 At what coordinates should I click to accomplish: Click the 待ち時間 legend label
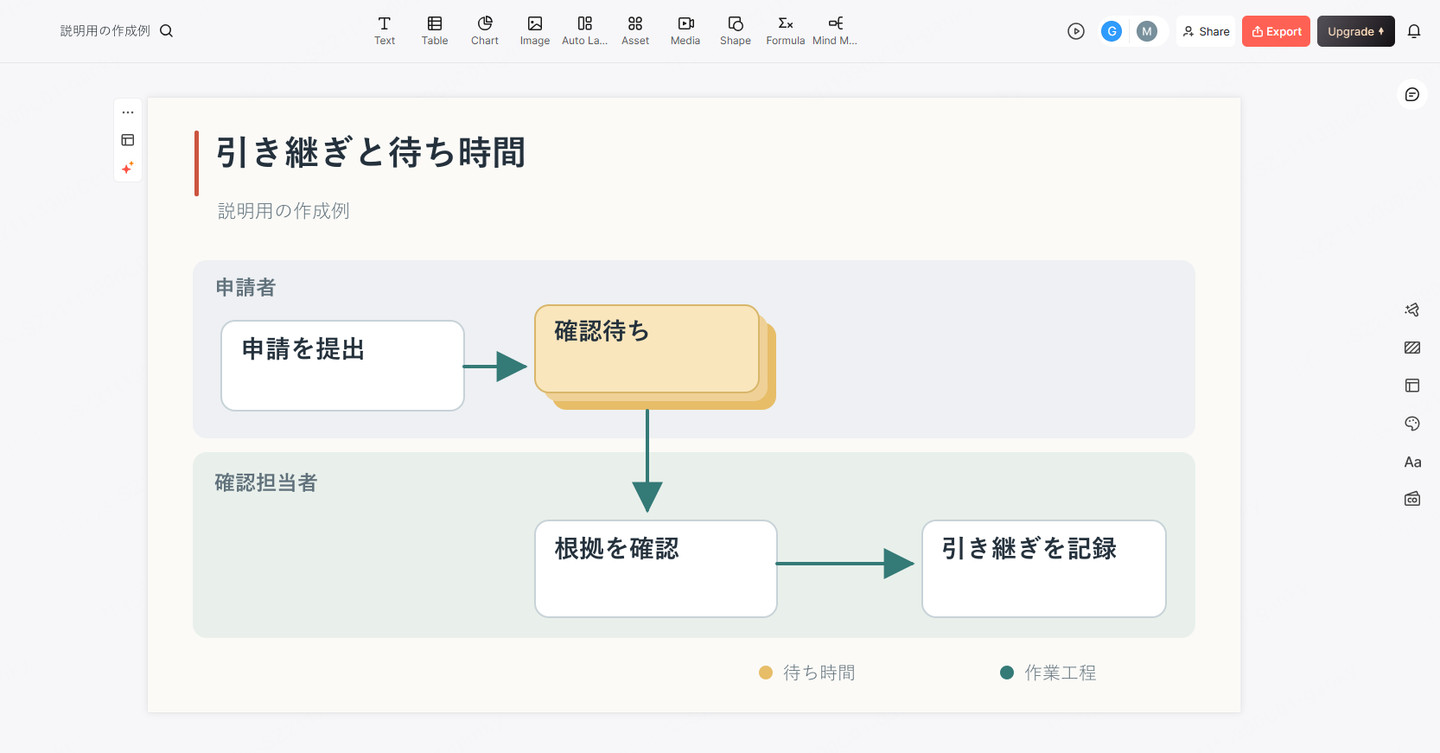pos(820,673)
